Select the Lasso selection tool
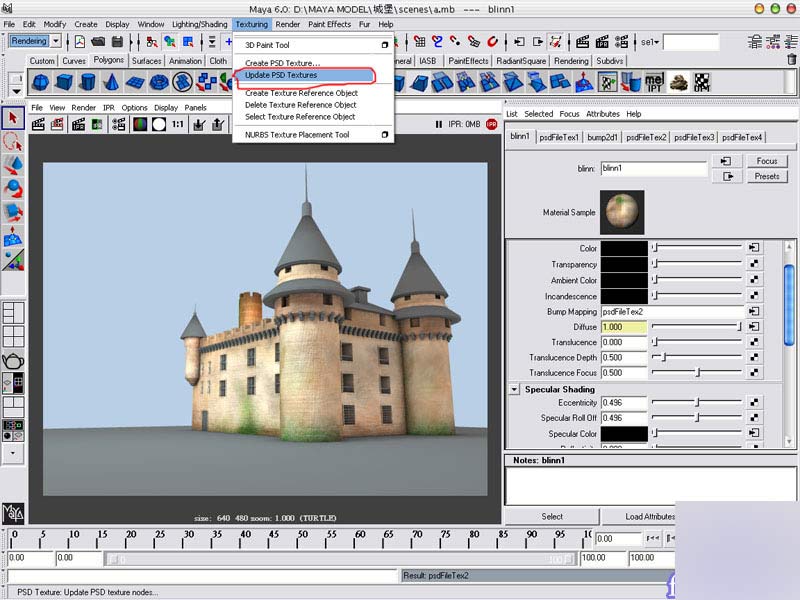This screenshot has width=800, height=600. [13, 142]
